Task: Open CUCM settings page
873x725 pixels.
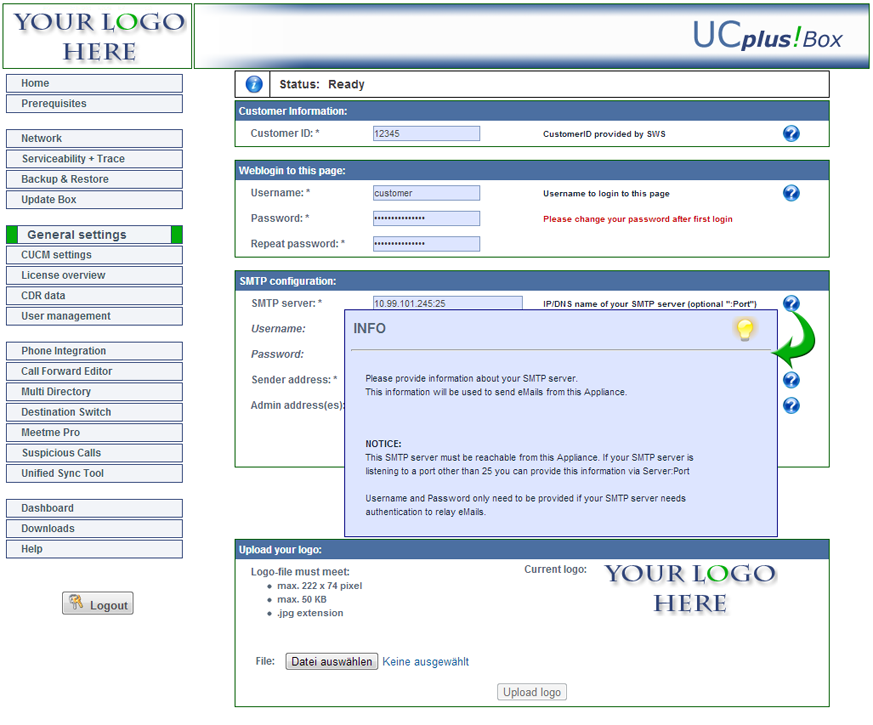Action: coord(94,254)
